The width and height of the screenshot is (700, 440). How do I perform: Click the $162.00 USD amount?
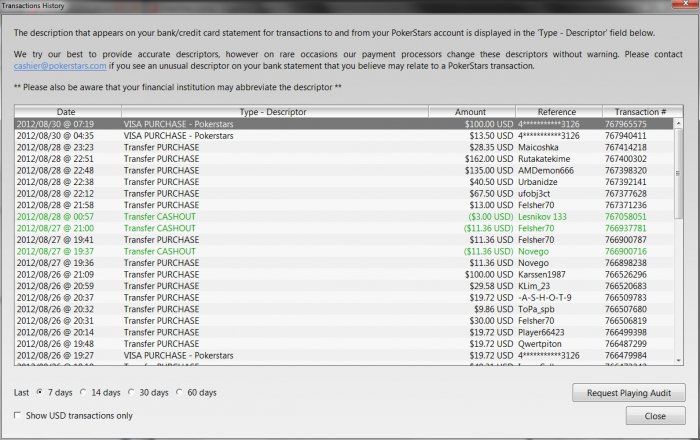[x=489, y=158]
